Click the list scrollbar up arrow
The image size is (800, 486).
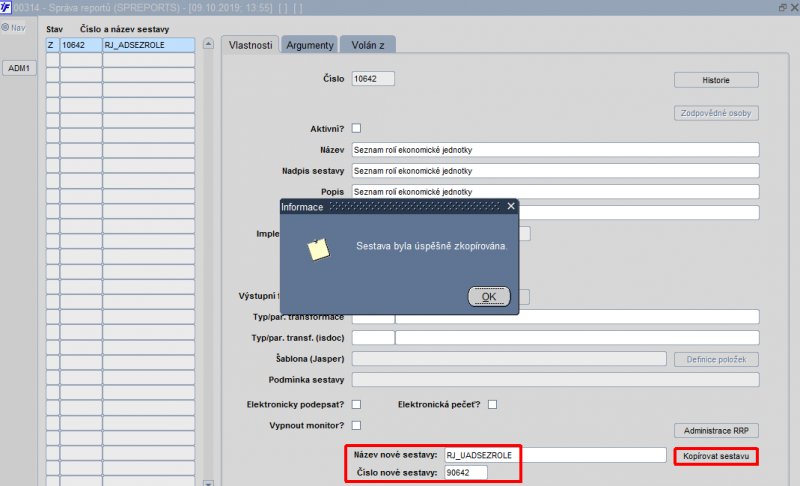coord(208,44)
